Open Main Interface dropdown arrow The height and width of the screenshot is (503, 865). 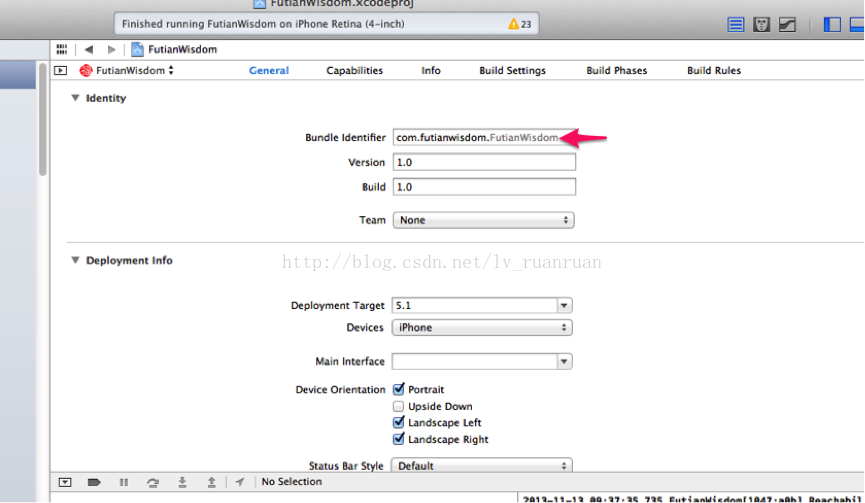(564, 361)
